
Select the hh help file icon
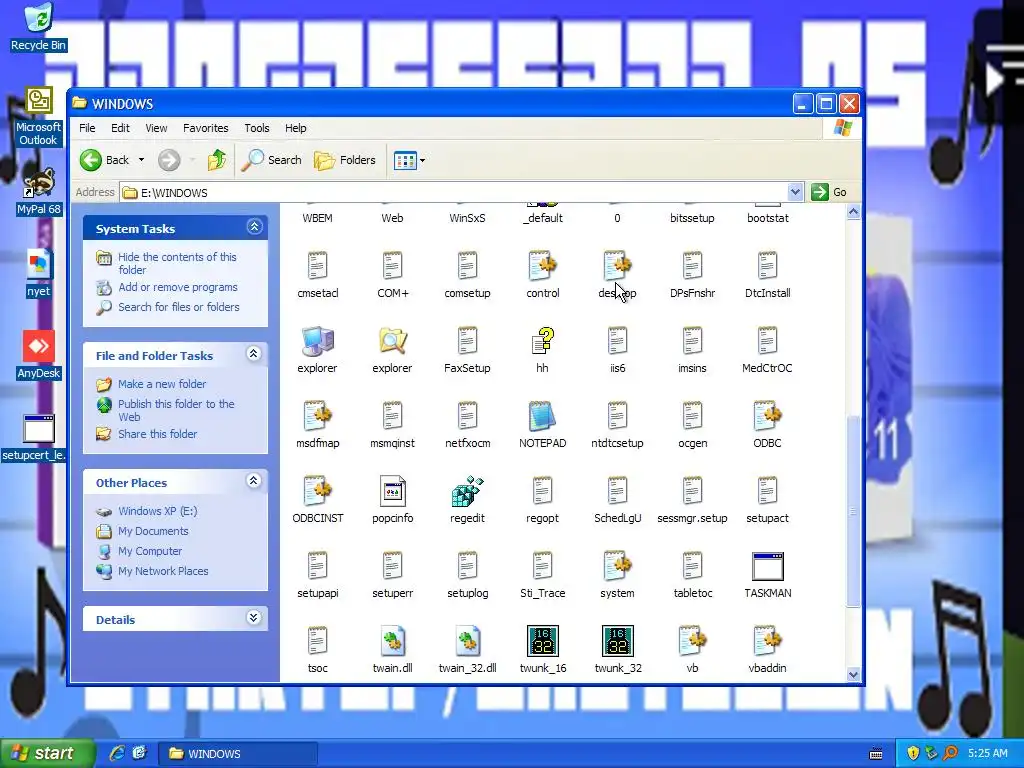[542, 341]
